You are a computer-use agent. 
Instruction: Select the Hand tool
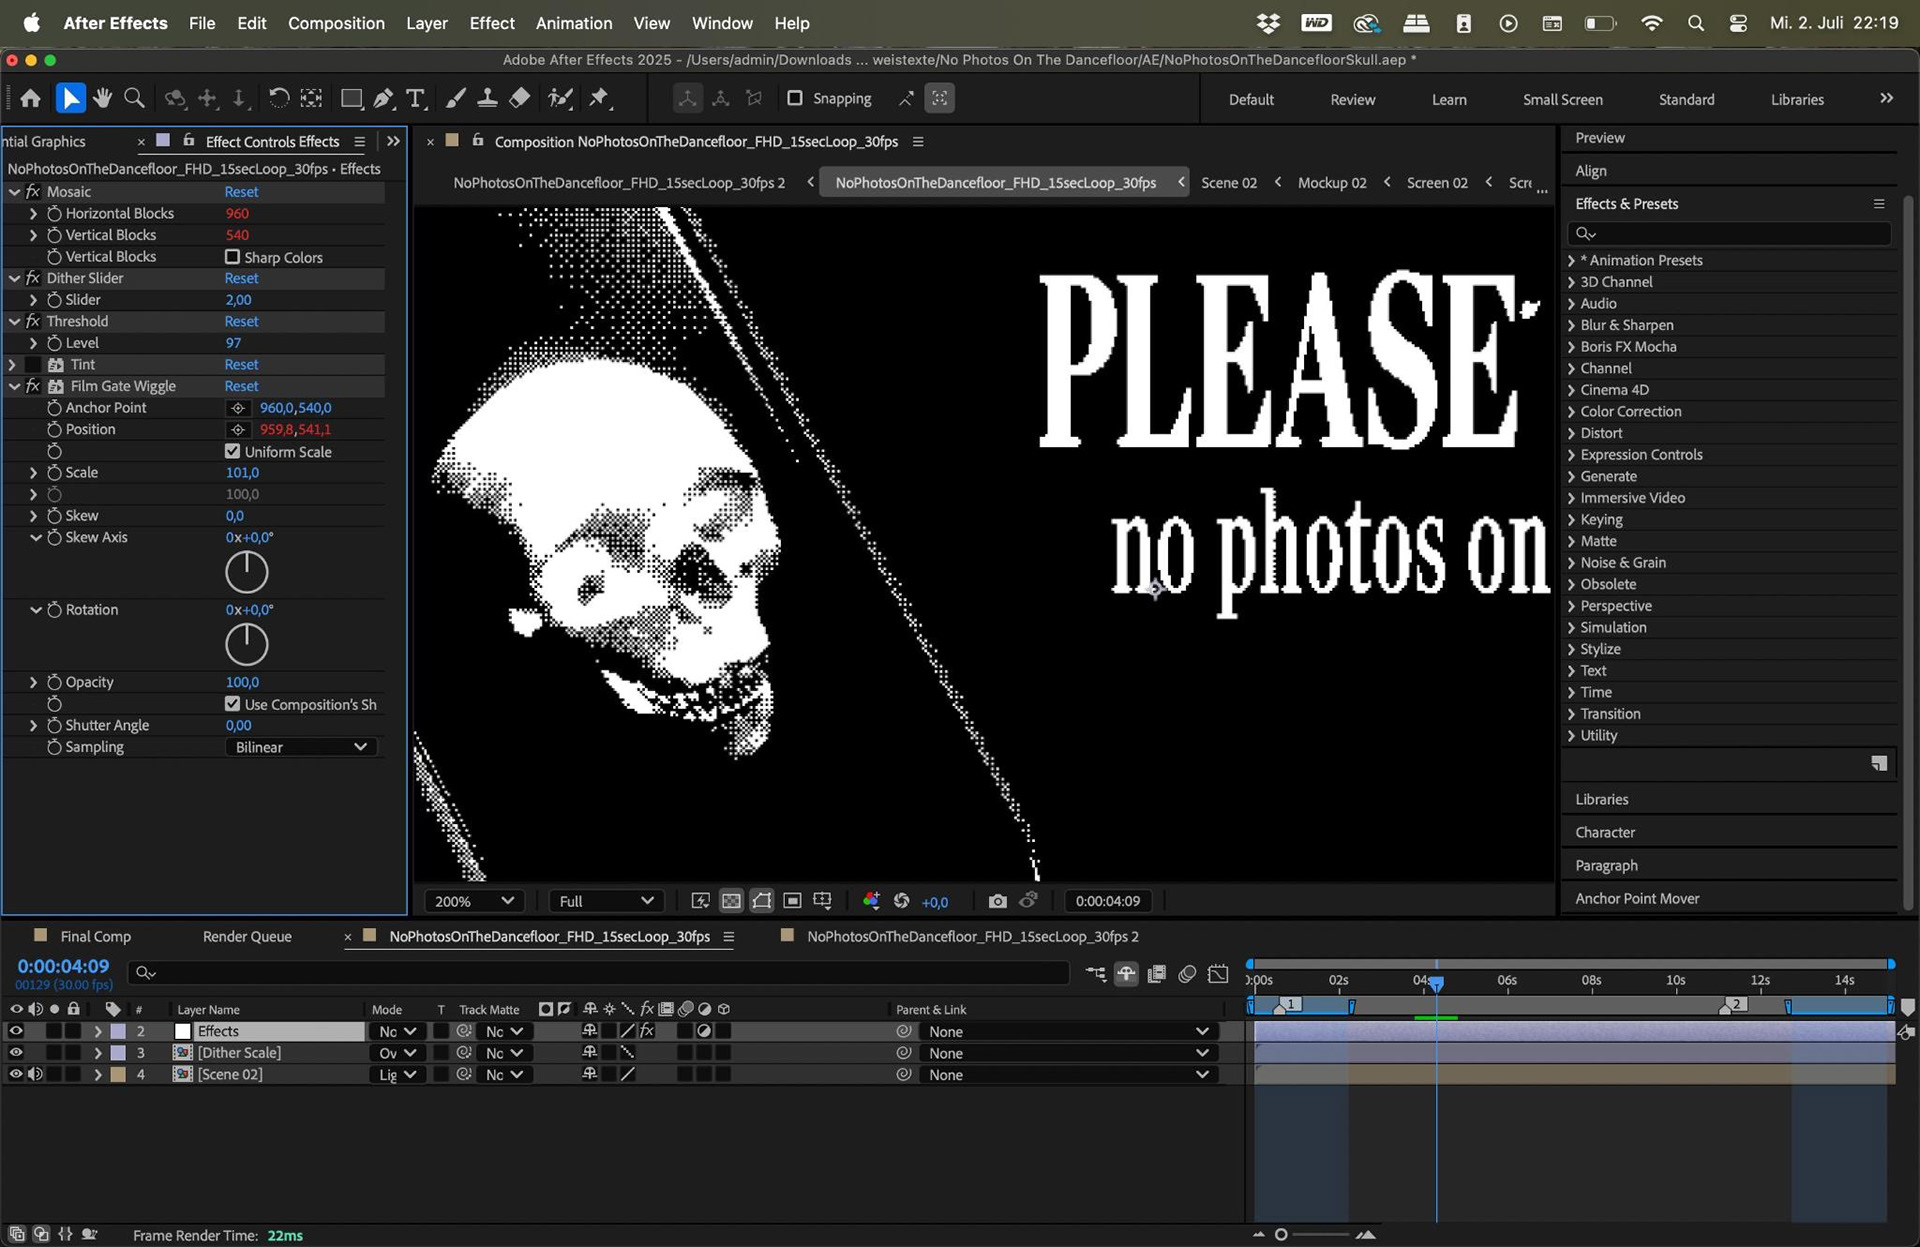click(102, 97)
